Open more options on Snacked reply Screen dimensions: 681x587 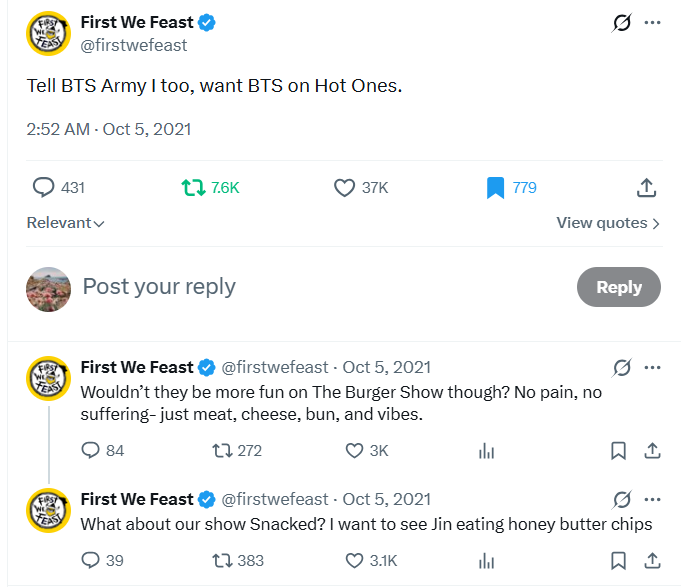652,498
